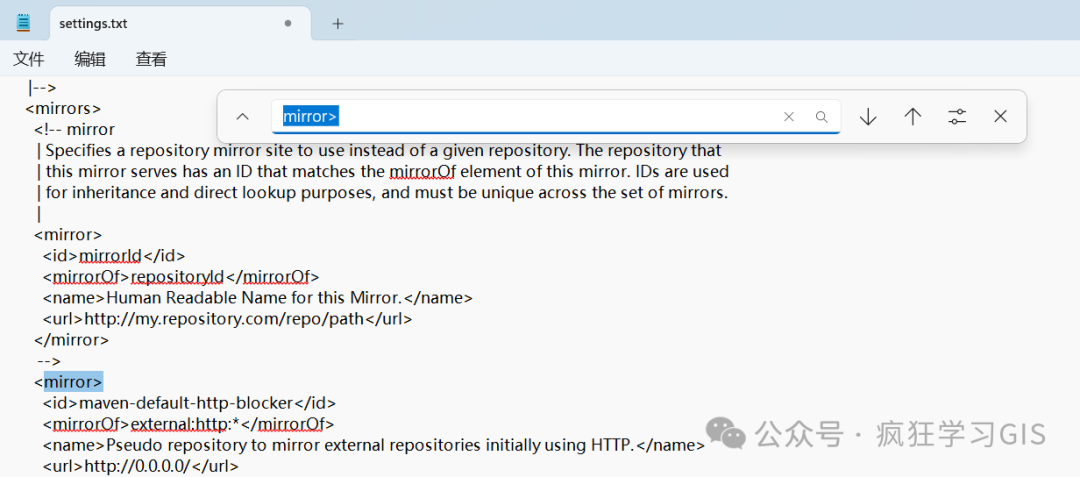Click inside the find input field
Screen dimensions: 1080x477
[523, 117]
